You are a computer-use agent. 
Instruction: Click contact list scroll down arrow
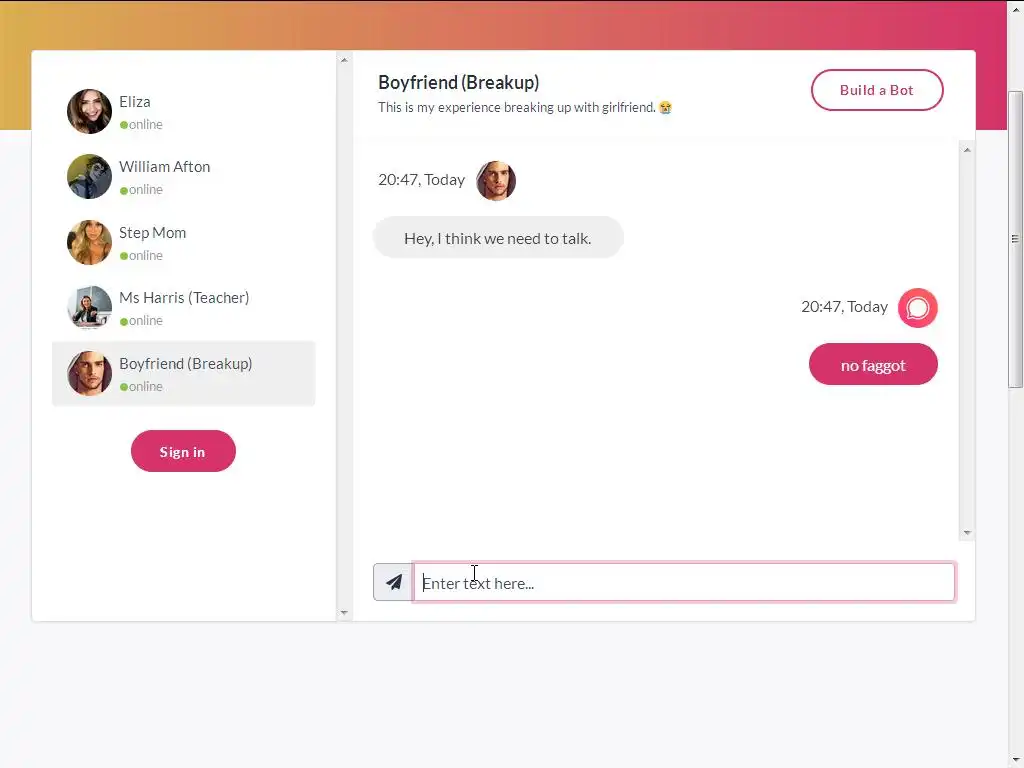[344, 613]
